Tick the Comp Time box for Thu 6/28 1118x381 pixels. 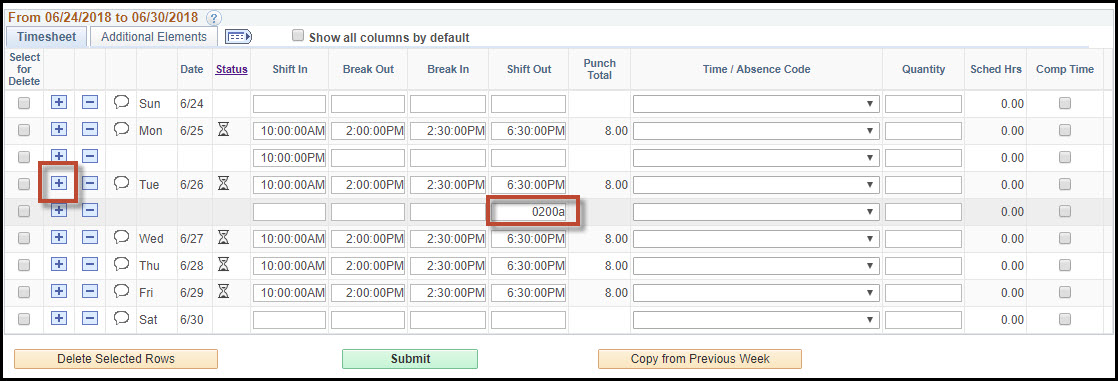(x=1065, y=265)
